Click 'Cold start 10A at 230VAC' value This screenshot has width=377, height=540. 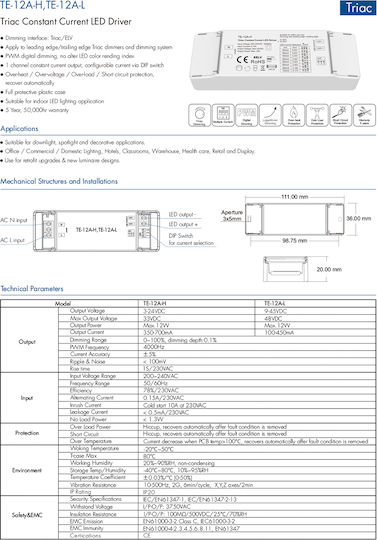click(175, 405)
